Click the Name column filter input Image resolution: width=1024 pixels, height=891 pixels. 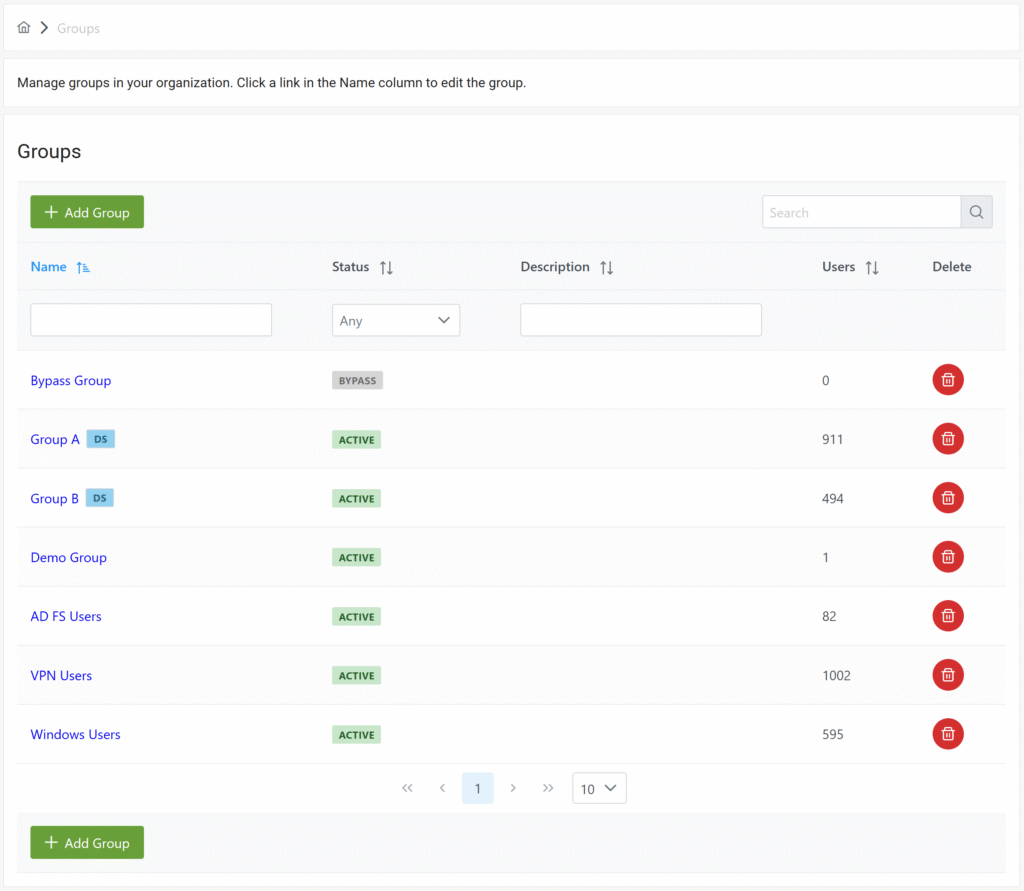[151, 320]
